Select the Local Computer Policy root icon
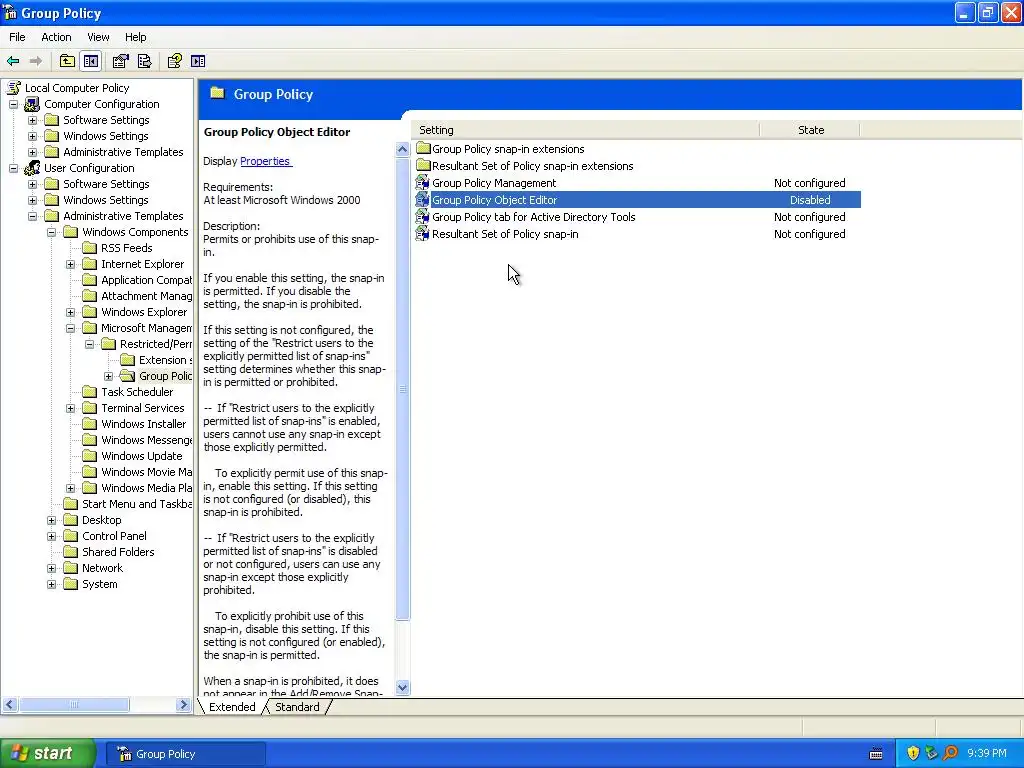 tap(13, 88)
